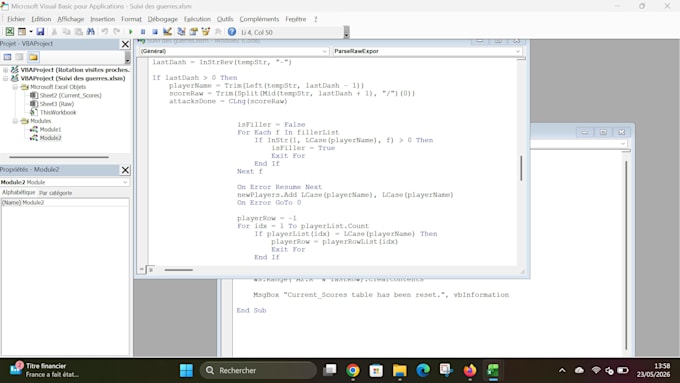Switch to Alphabétique properties tab
Image resolution: width=680 pixels, height=383 pixels.
point(19,193)
